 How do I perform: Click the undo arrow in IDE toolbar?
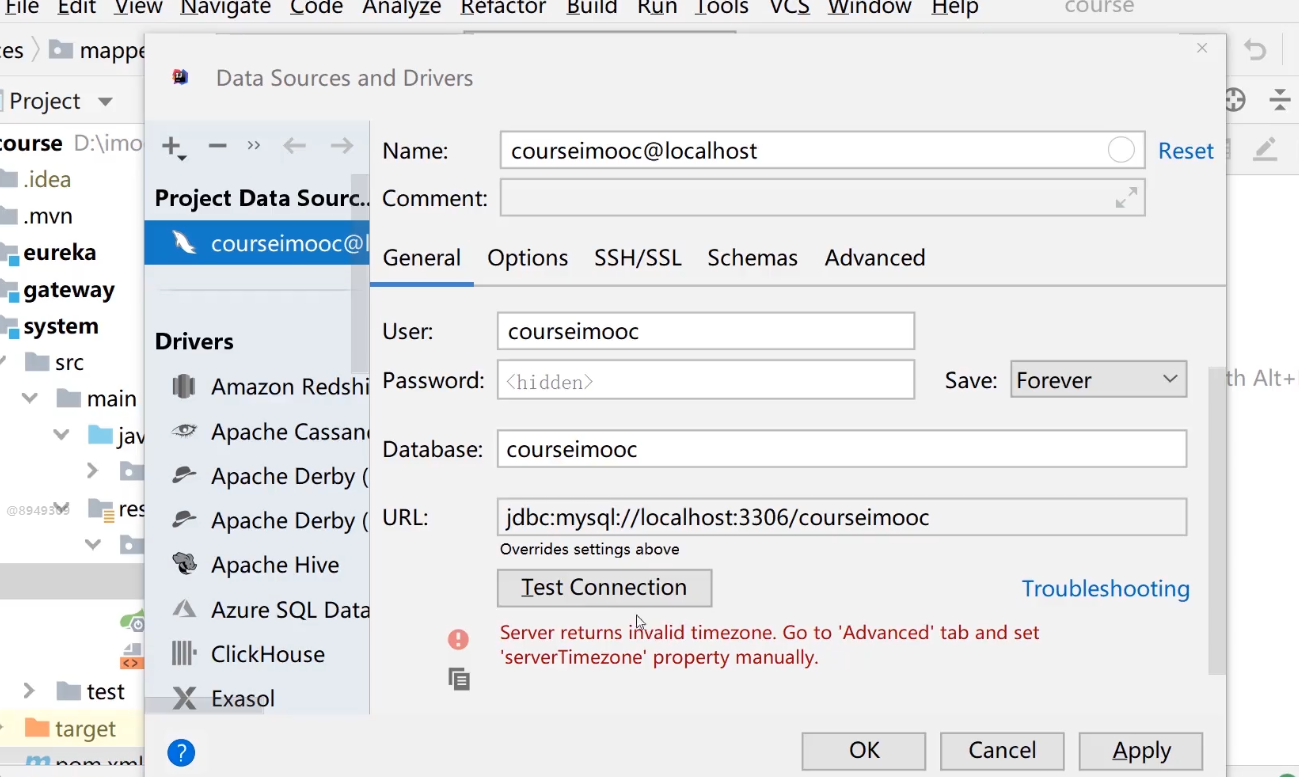1255,50
